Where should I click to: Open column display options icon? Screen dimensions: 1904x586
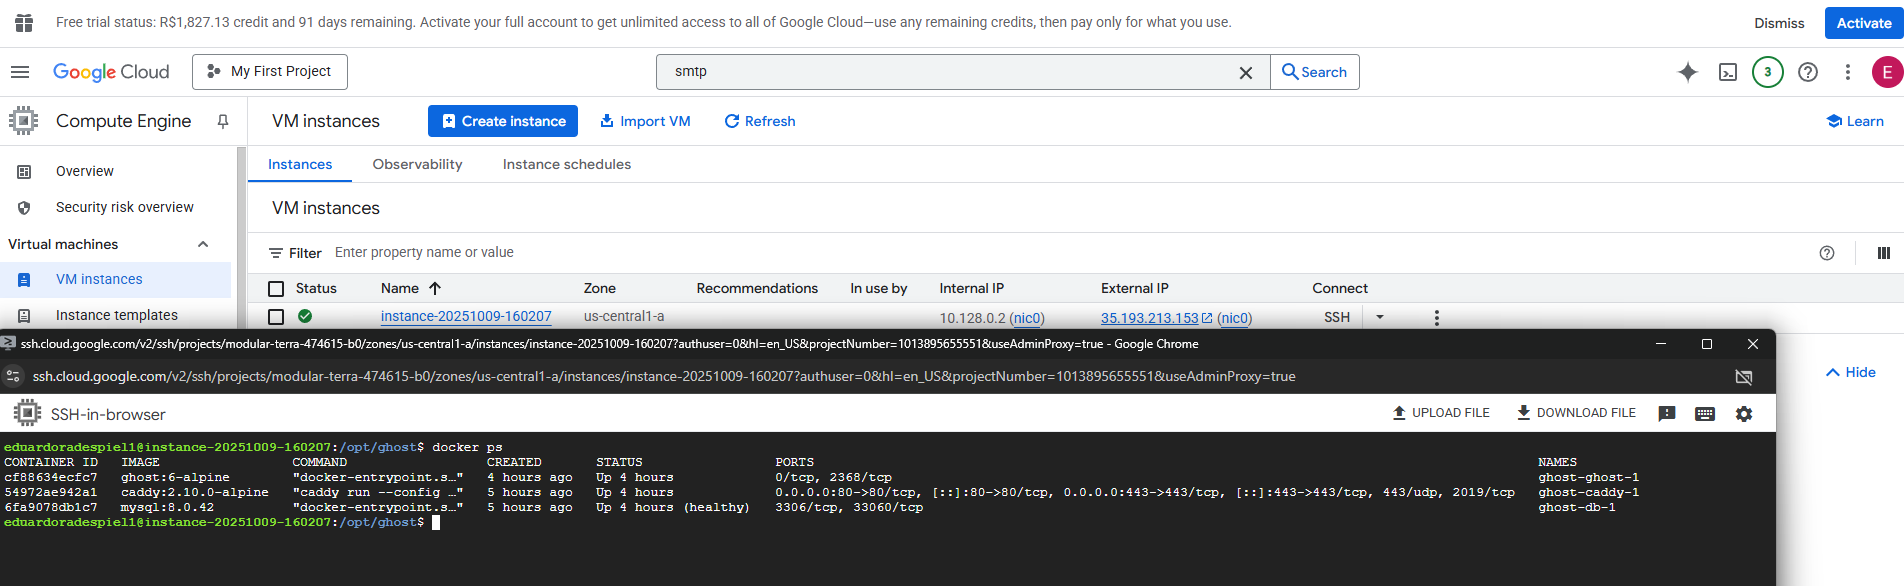coord(1883,253)
